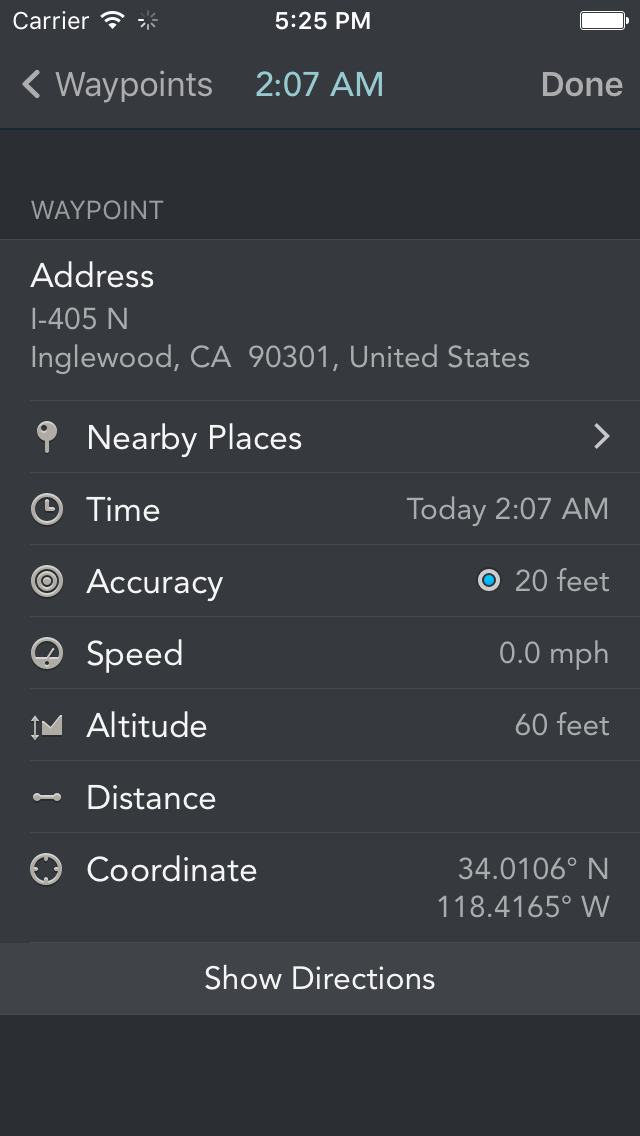Select the 2:07 AM title
Screen dimensions: 640x1136
click(319, 85)
